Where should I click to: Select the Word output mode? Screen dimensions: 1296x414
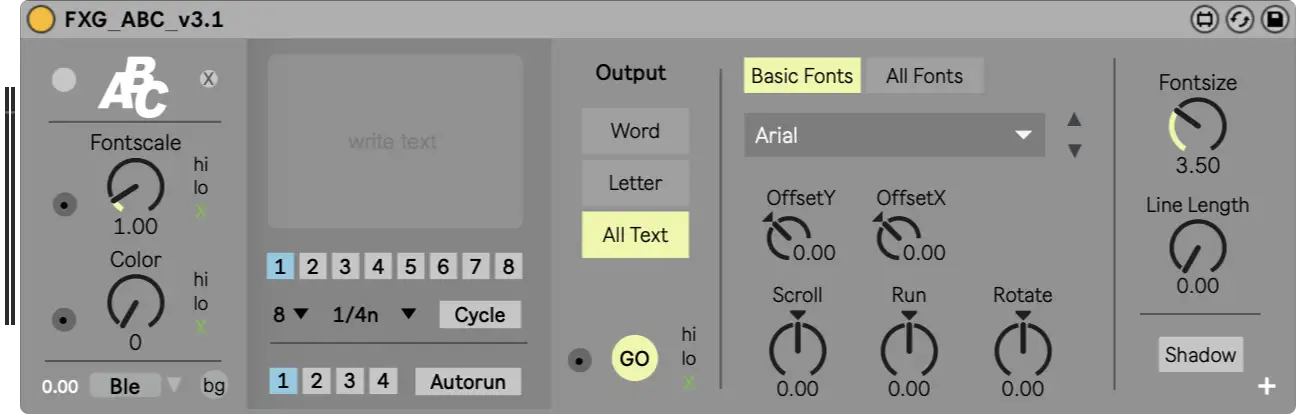coord(635,131)
